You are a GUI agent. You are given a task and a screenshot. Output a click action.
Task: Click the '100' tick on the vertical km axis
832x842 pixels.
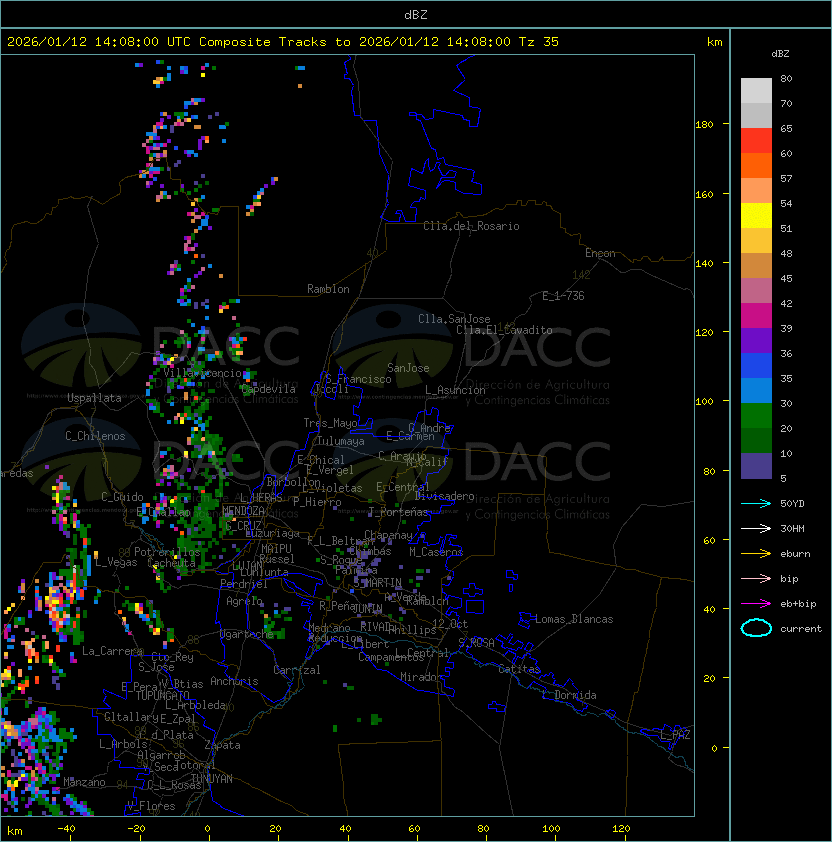[x=704, y=401]
